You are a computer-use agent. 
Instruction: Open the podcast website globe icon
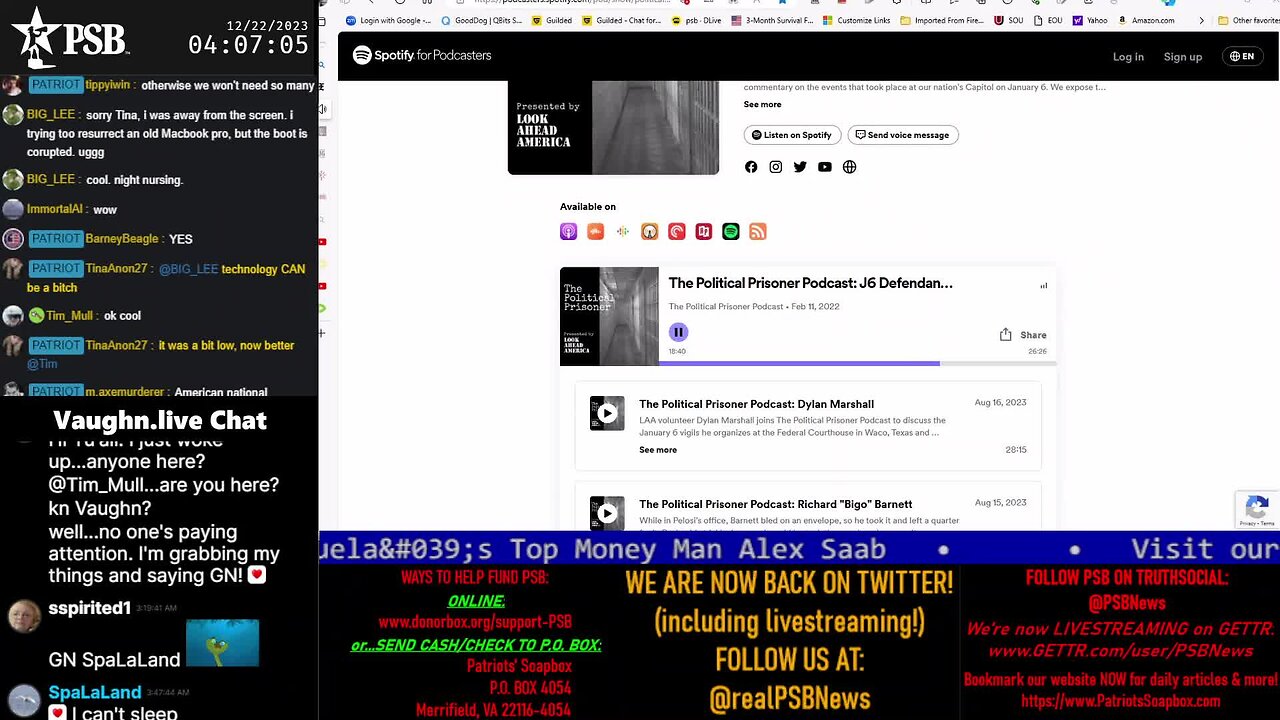click(x=849, y=167)
